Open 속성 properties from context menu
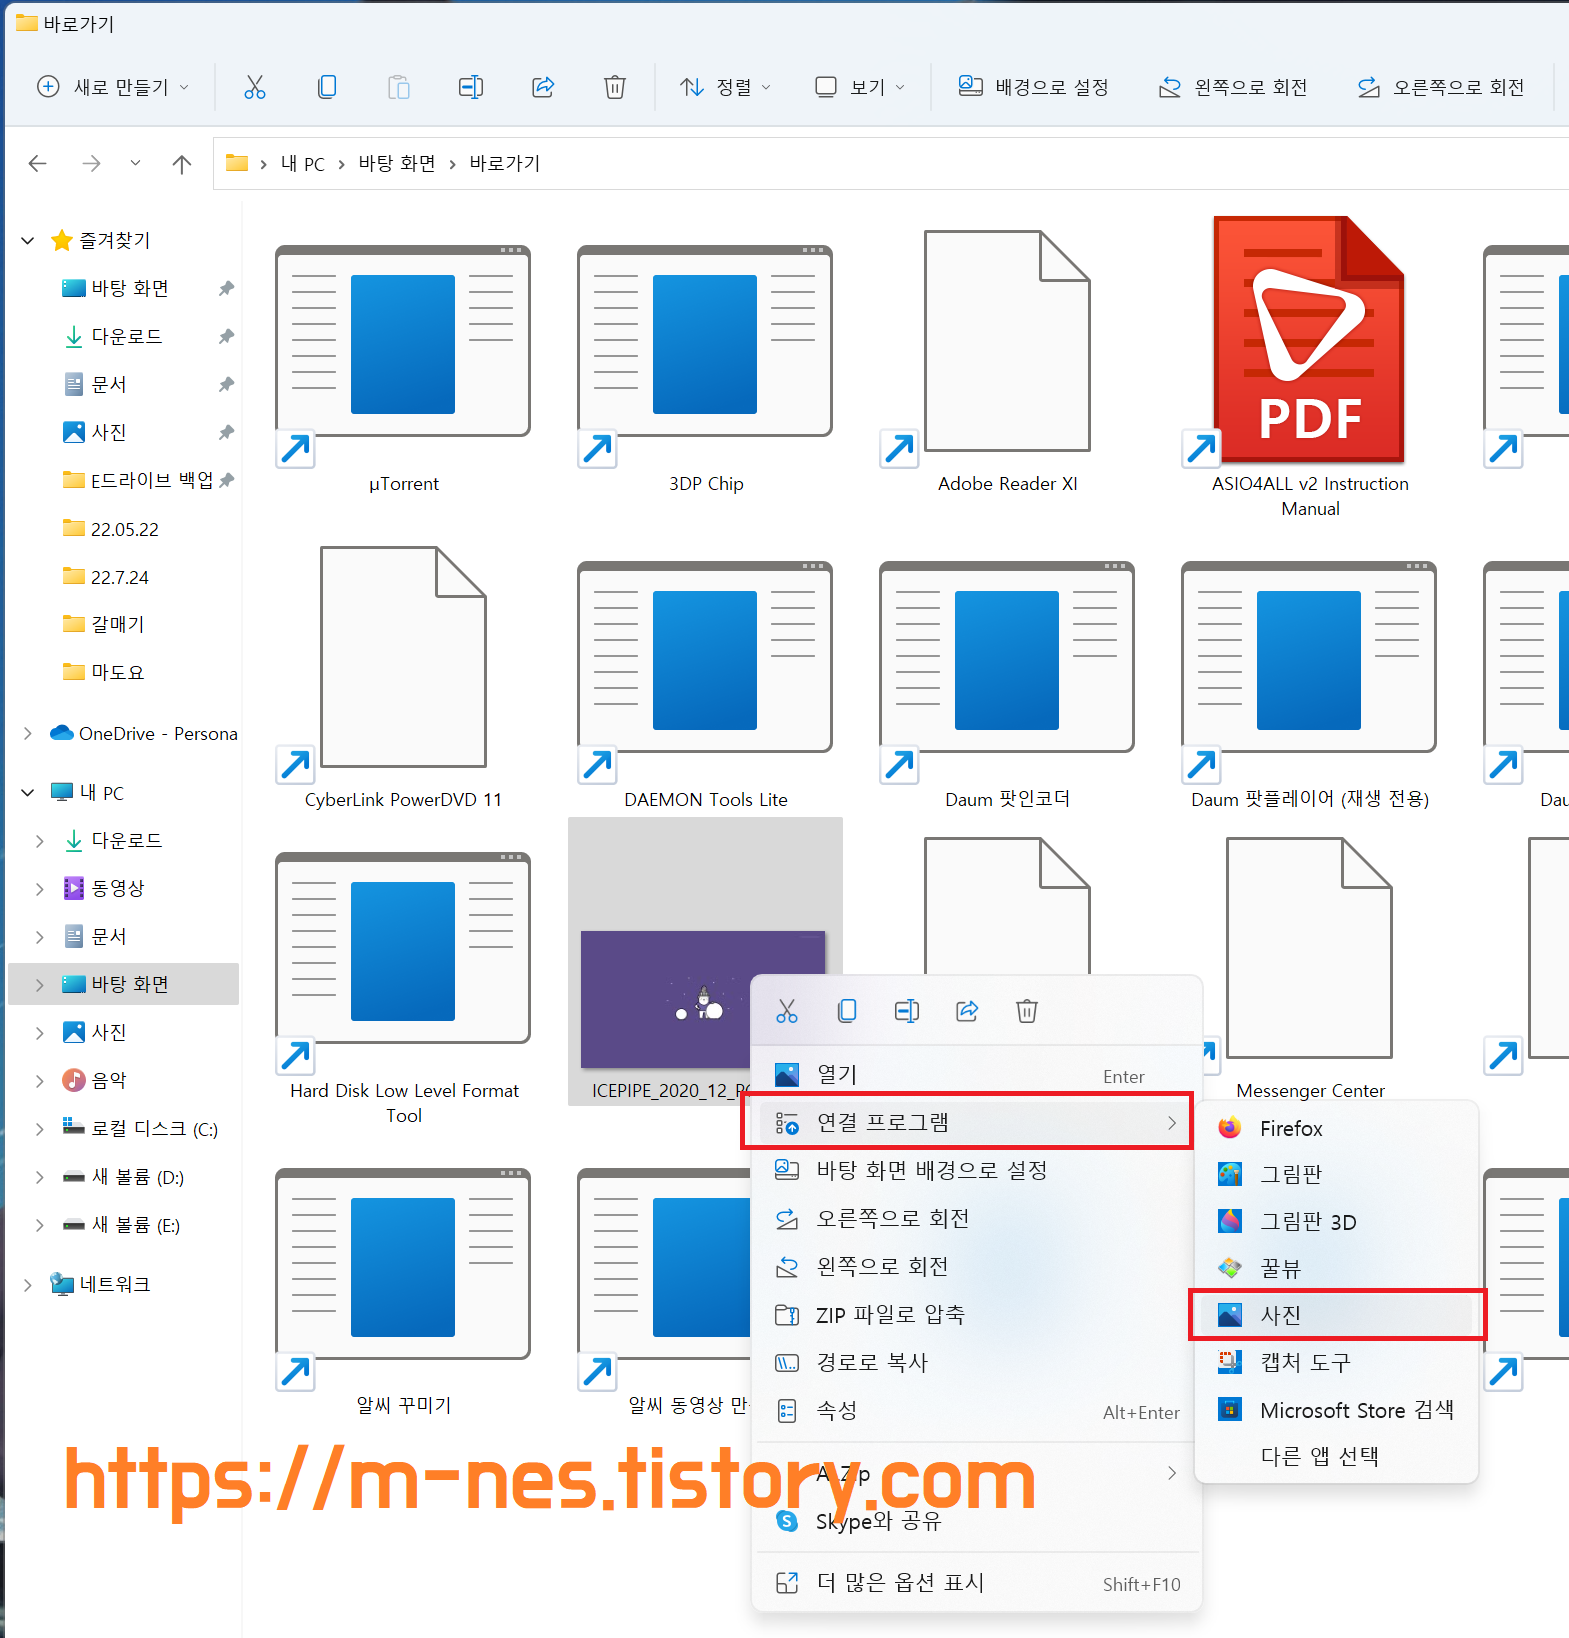Image resolution: width=1569 pixels, height=1638 pixels. pyautogui.click(x=976, y=1410)
